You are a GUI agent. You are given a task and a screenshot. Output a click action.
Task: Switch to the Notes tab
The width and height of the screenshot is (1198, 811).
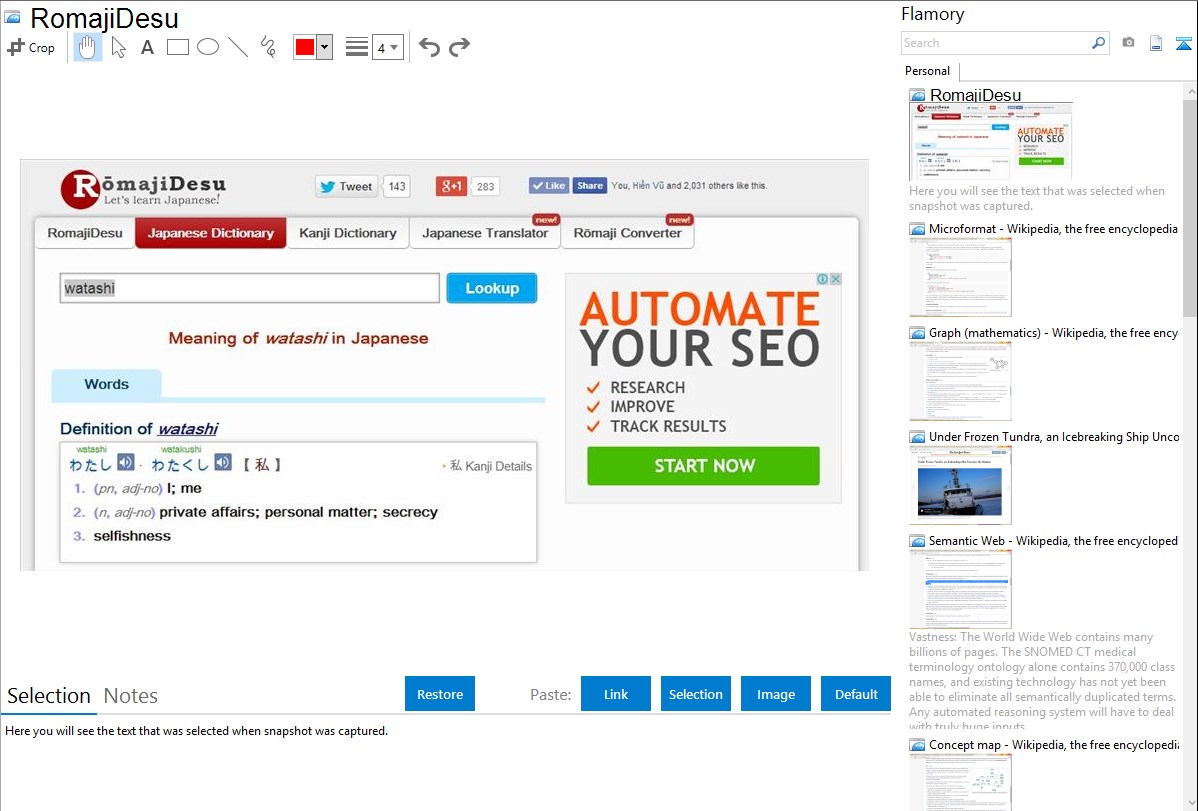131,696
